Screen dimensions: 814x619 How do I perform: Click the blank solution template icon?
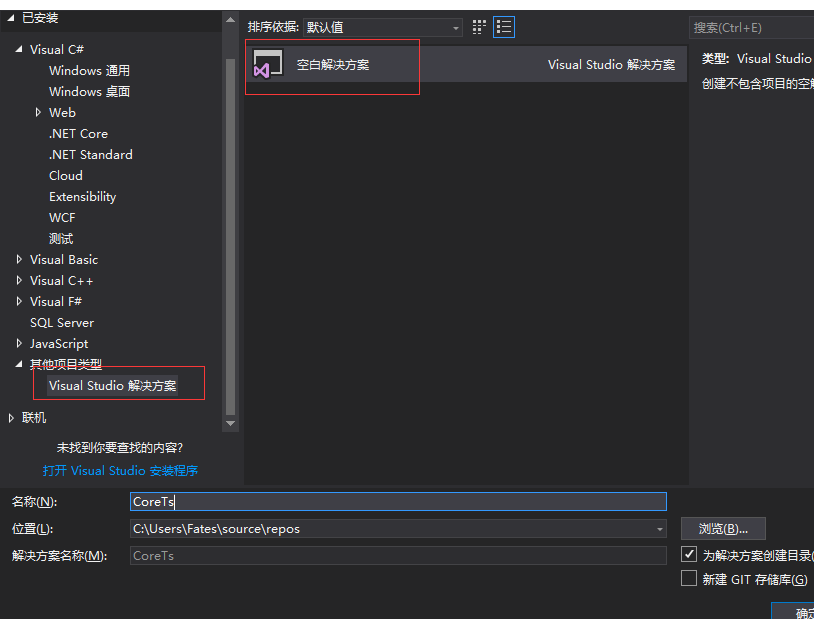pyautogui.click(x=267, y=64)
